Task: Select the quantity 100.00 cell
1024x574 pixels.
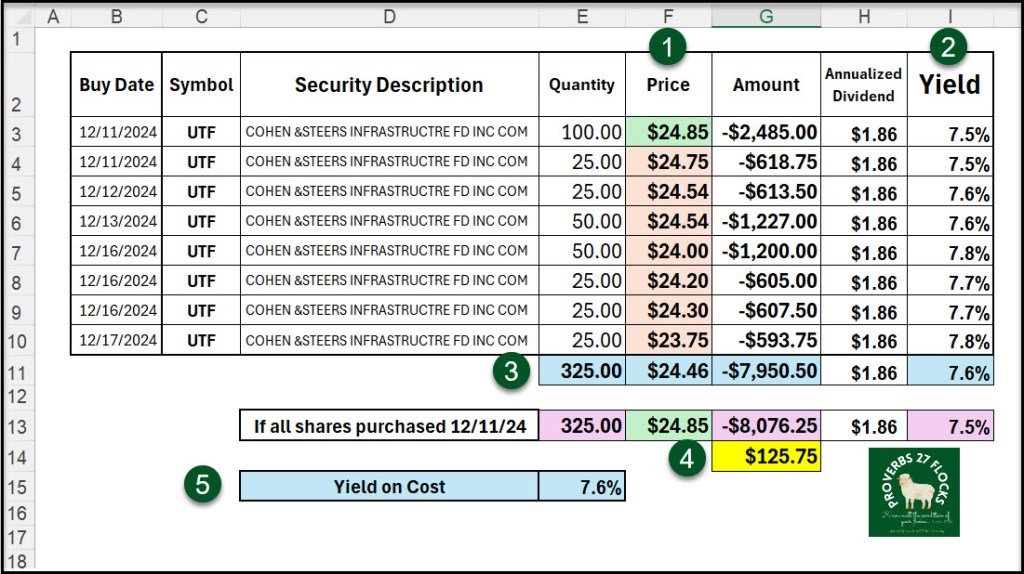Action: (x=582, y=132)
